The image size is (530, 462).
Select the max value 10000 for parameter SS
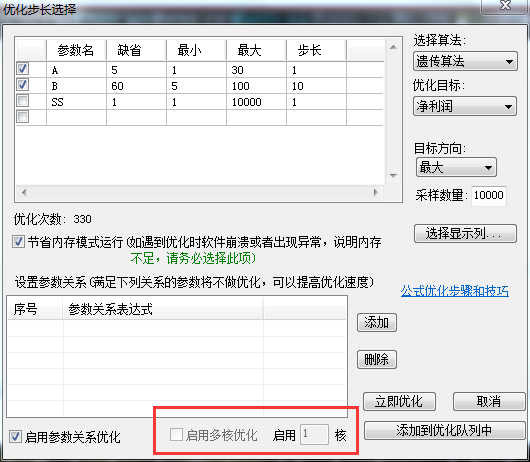point(256,102)
